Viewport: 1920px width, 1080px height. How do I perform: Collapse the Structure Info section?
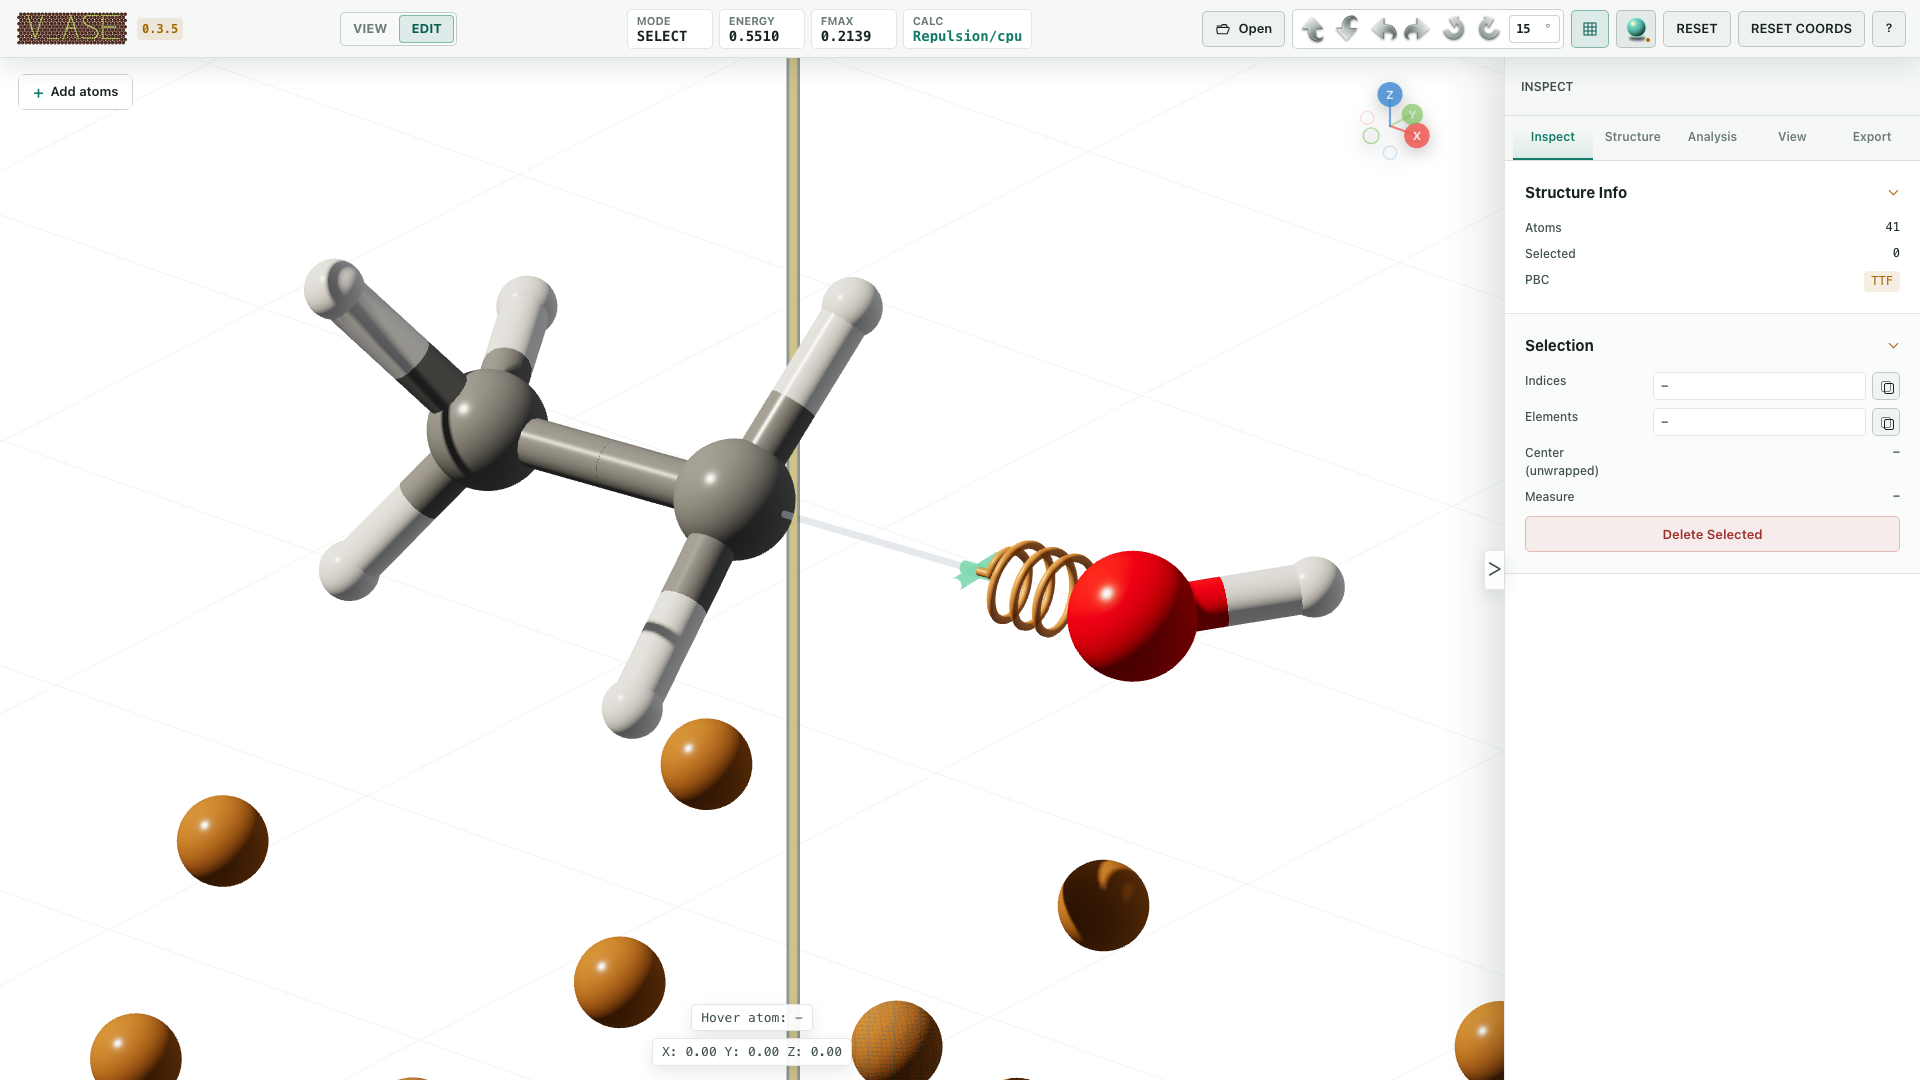point(1893,193)
